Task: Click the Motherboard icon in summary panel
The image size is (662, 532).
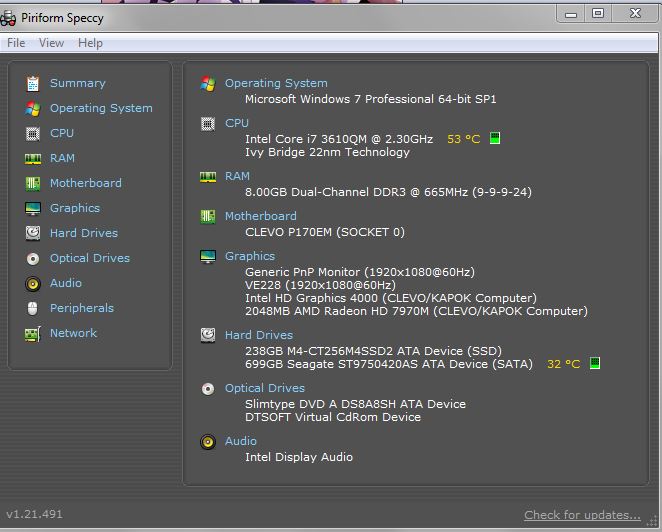Action: point(208,217)
